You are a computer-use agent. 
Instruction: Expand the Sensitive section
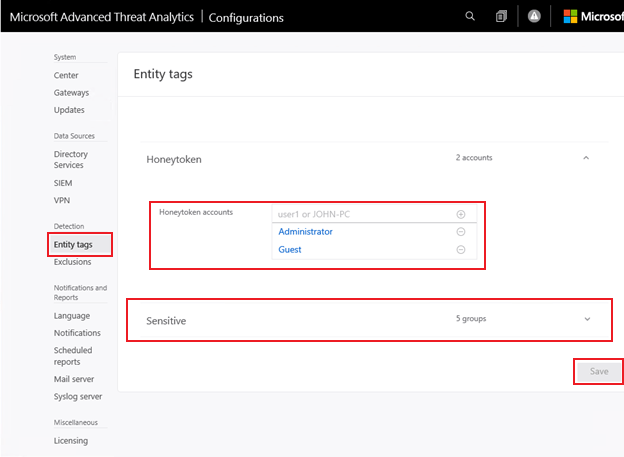click(587, 320)
